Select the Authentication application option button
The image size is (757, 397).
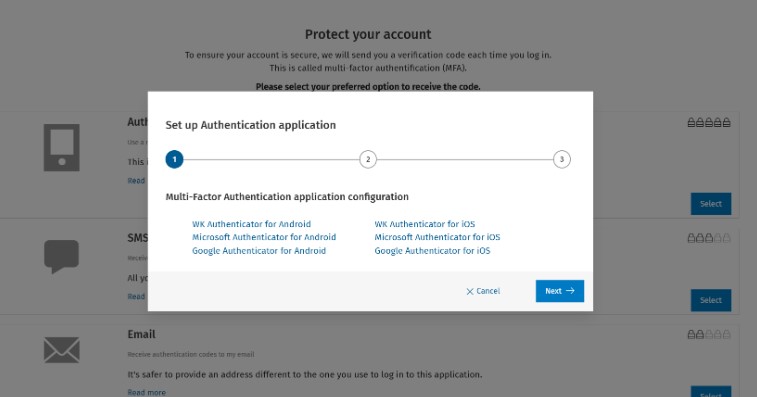[711, 204]
